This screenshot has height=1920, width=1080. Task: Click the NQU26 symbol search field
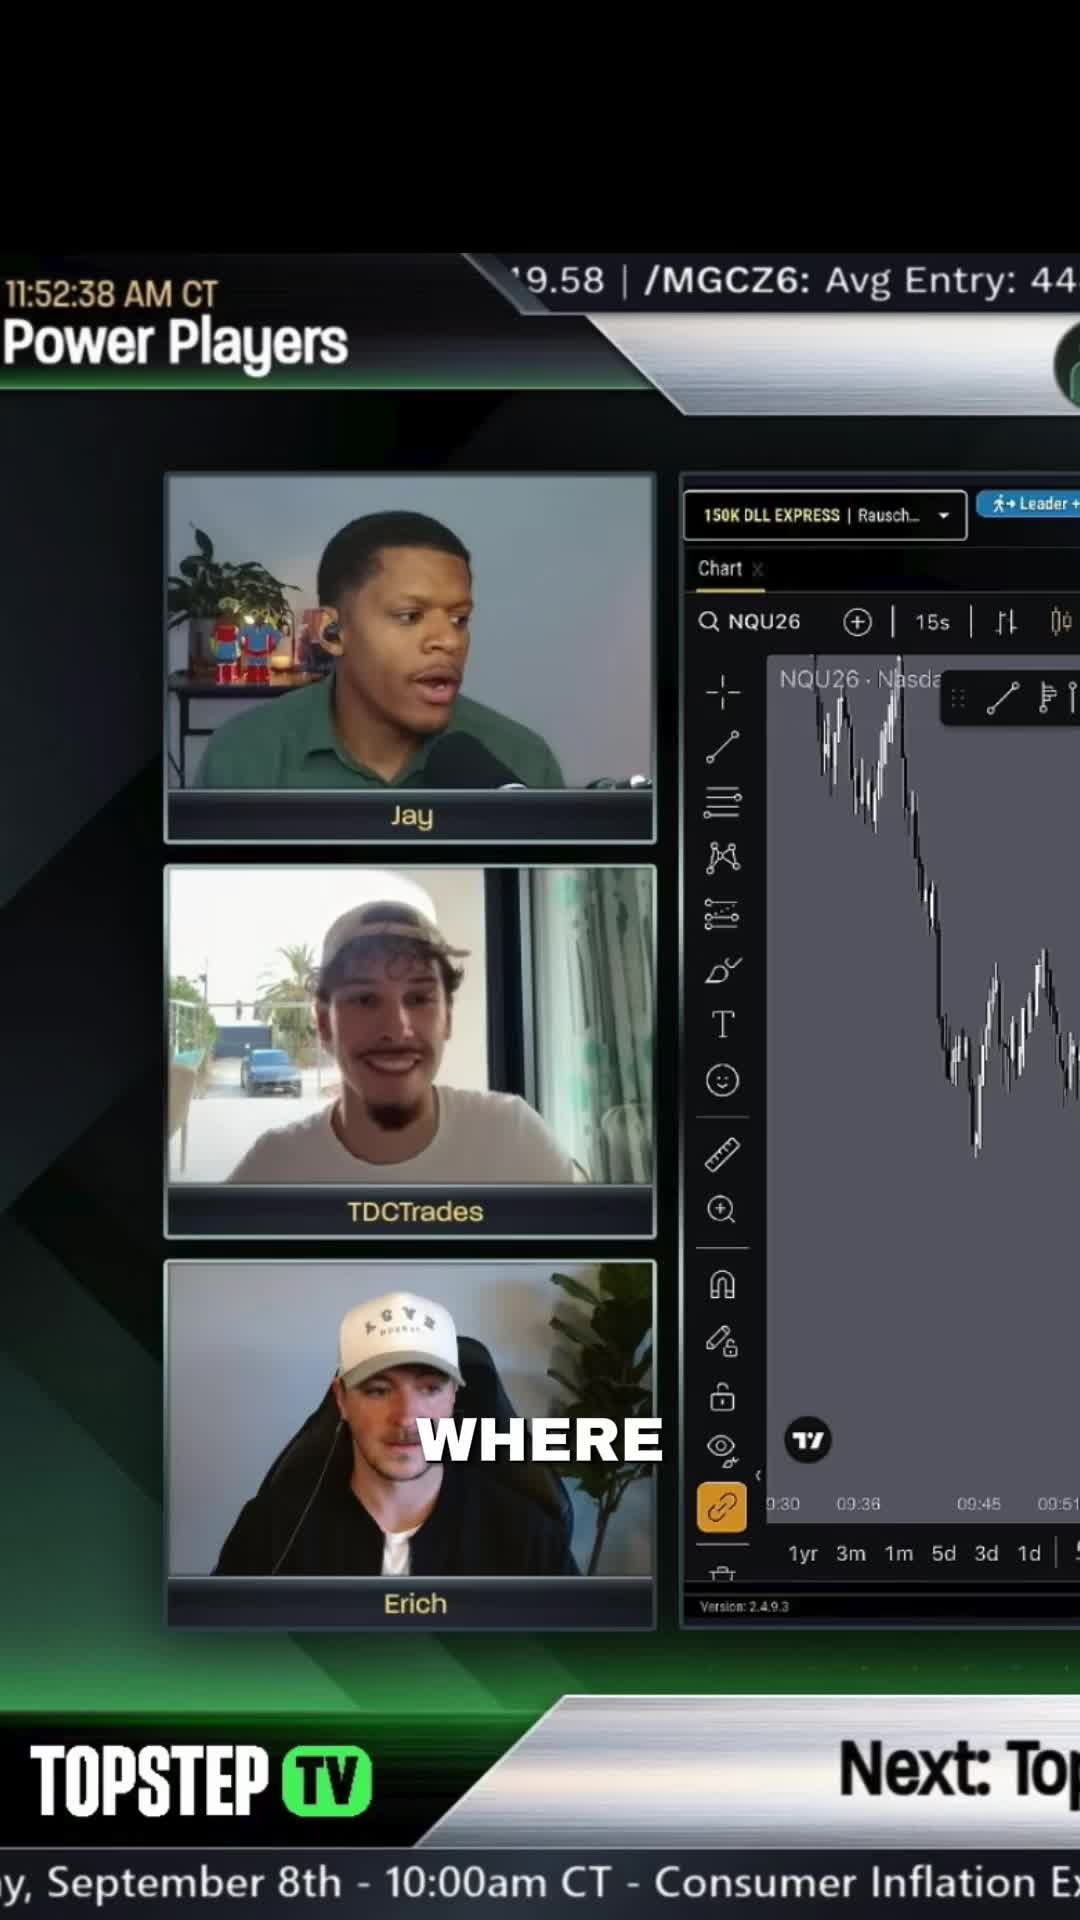750,622
